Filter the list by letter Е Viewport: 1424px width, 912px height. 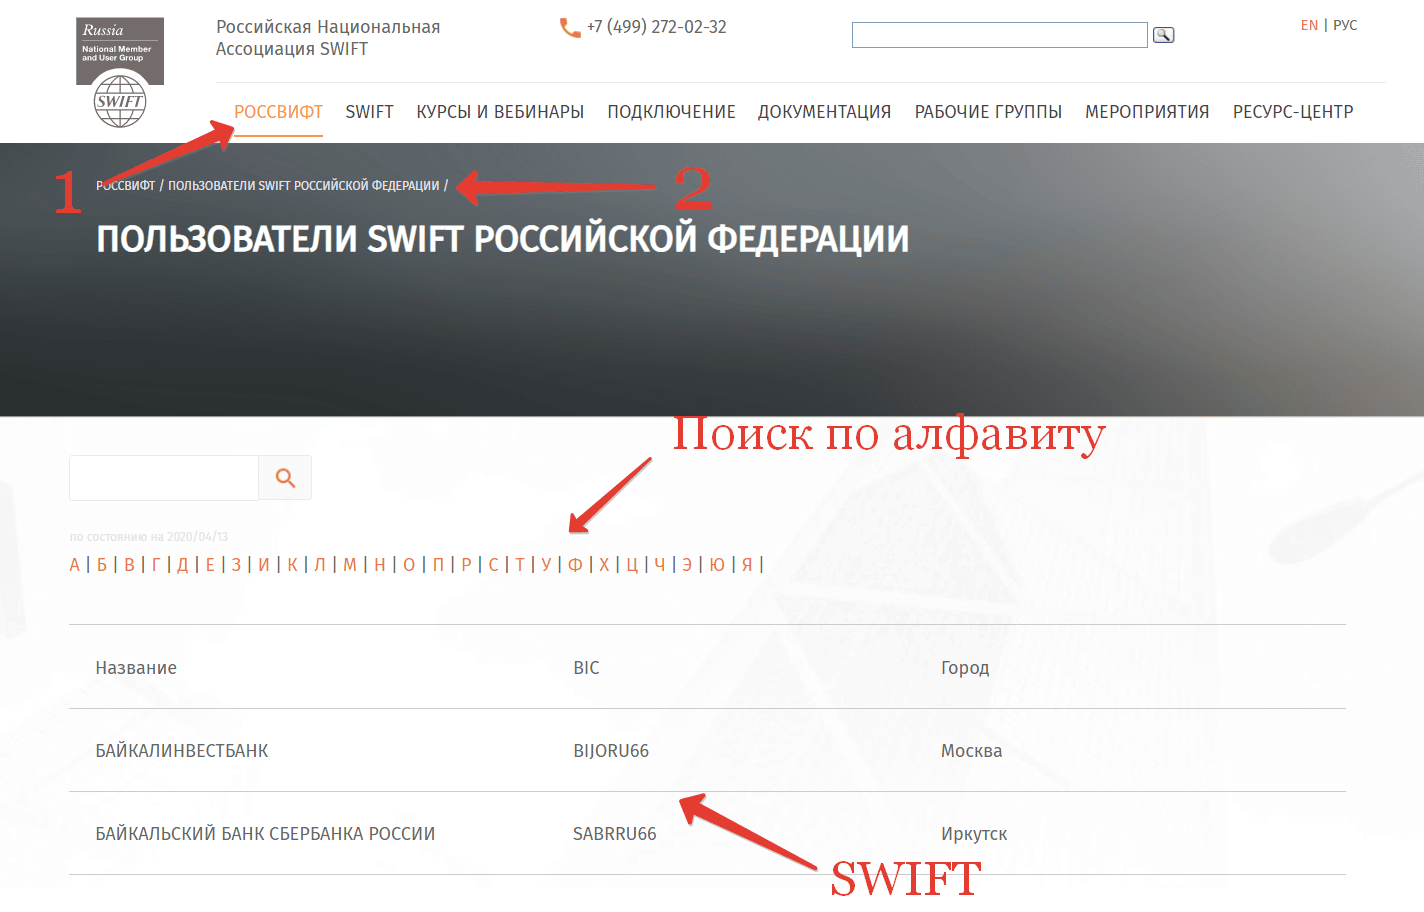[x=210, y=565]
